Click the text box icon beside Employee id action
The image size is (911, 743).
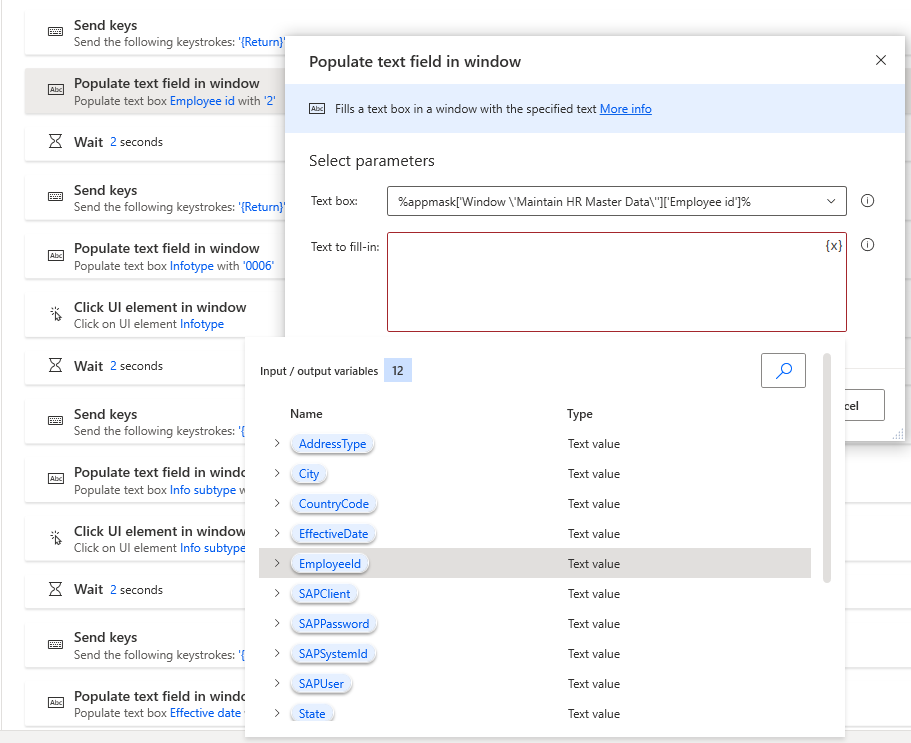click(x=55, y=89)
